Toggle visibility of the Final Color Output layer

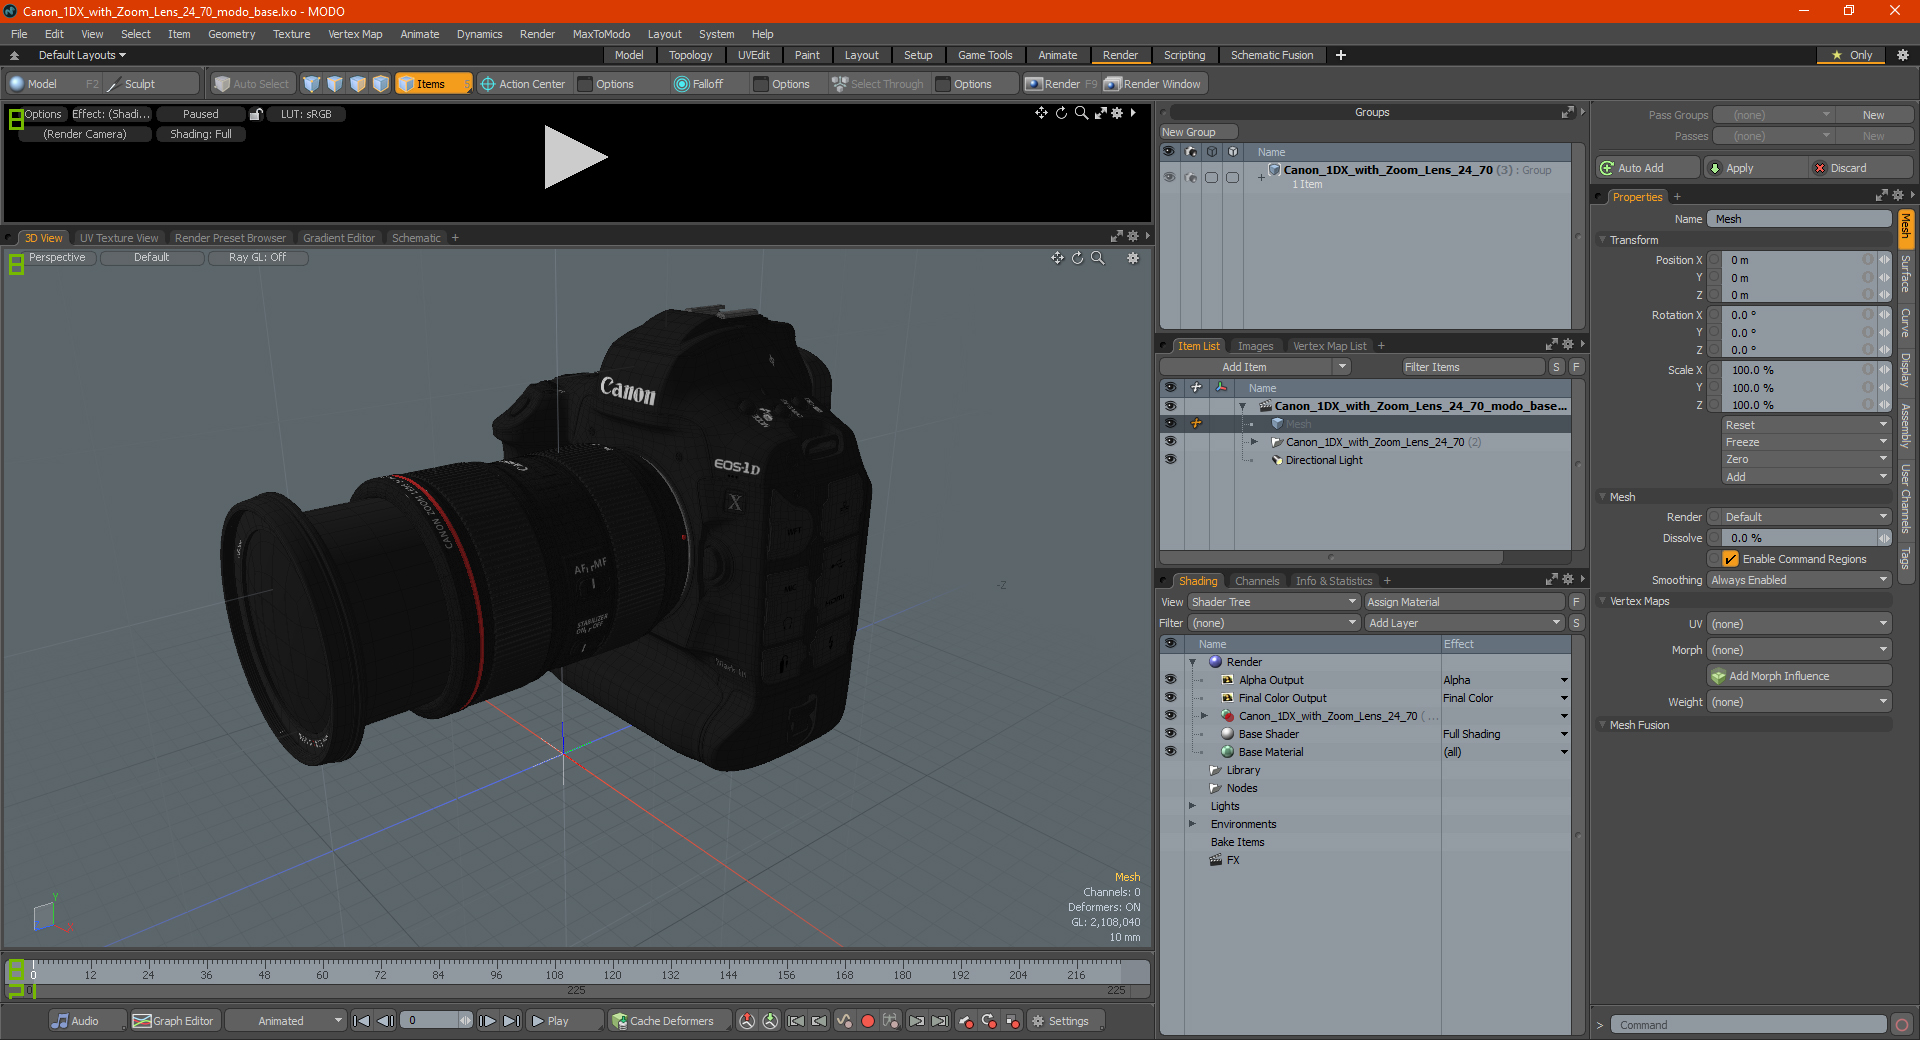[x=1170, y=698]
